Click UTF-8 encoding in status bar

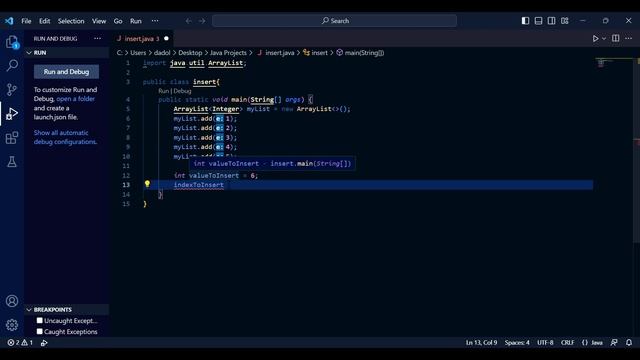point(545,342)
